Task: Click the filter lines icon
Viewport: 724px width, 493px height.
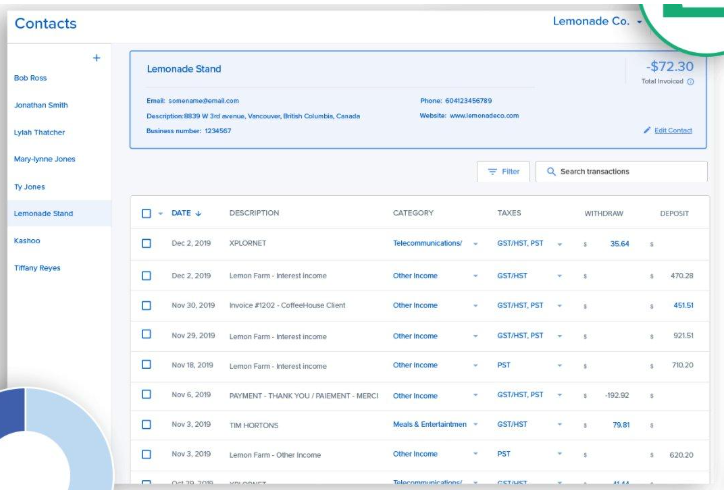Action: pyautogui.click(x=492, y=172)
